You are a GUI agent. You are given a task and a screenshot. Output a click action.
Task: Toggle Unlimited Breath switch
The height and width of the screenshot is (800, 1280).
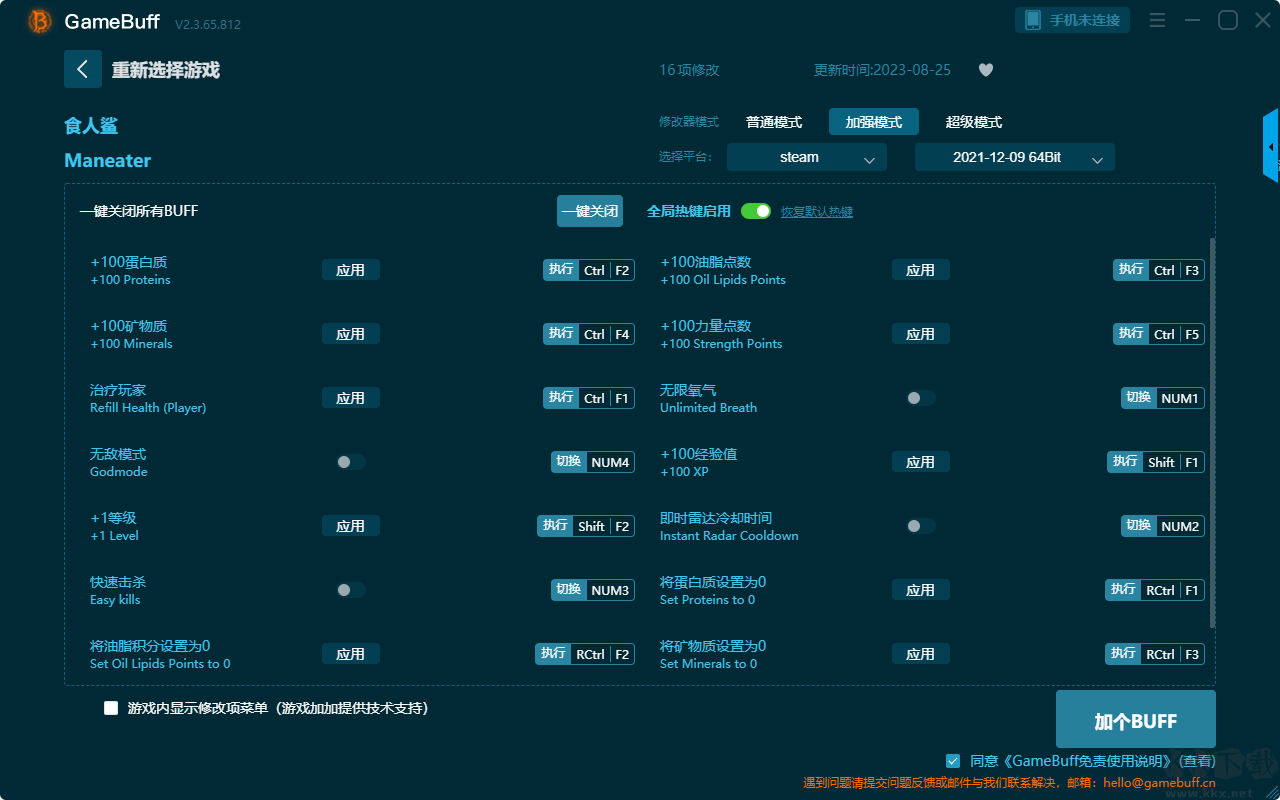point(921,398)
